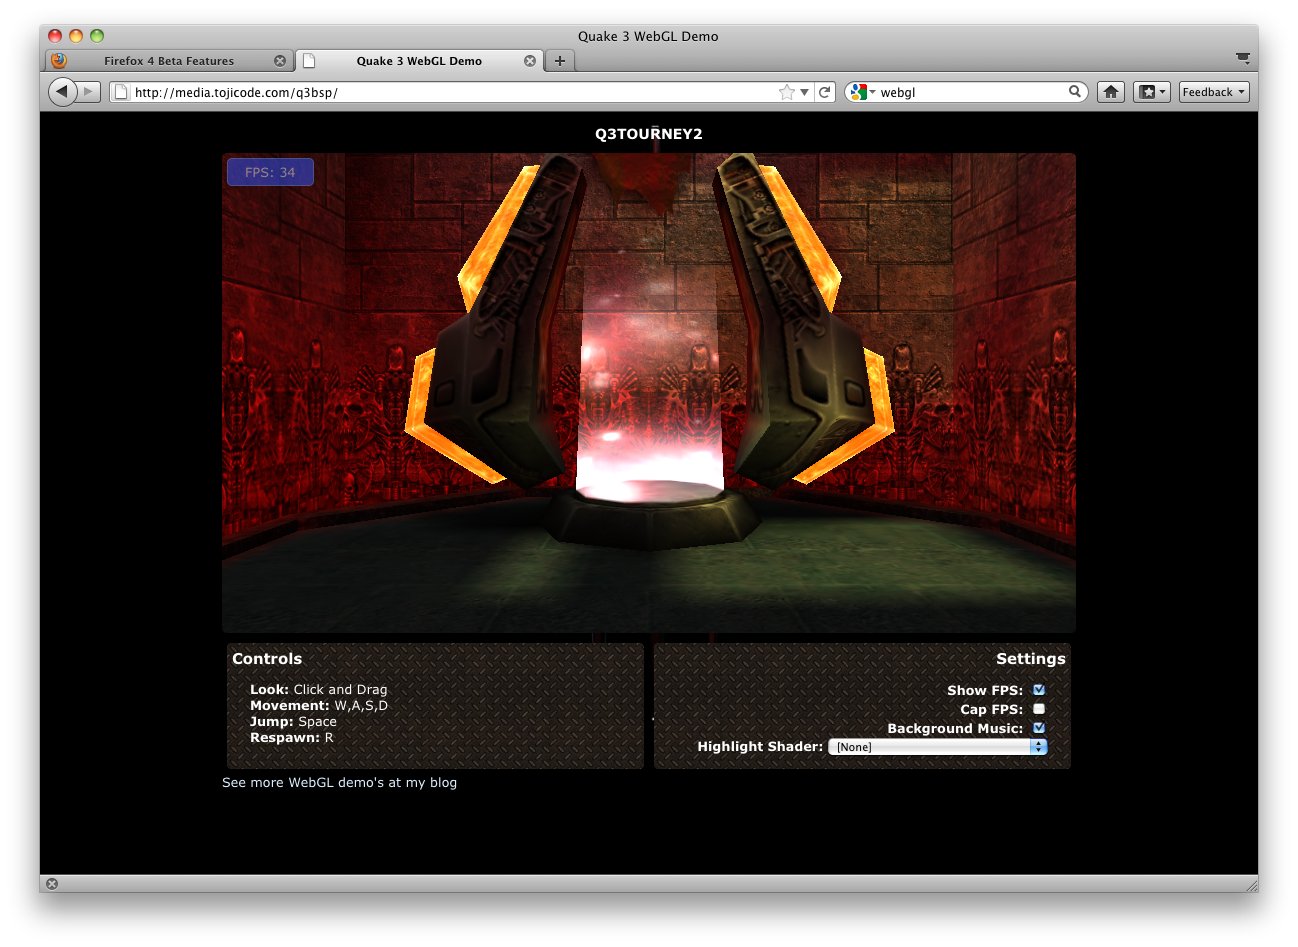Enable the Cap FPS checkbox
Screen dimensions: 1298x947
[1038, 709]
